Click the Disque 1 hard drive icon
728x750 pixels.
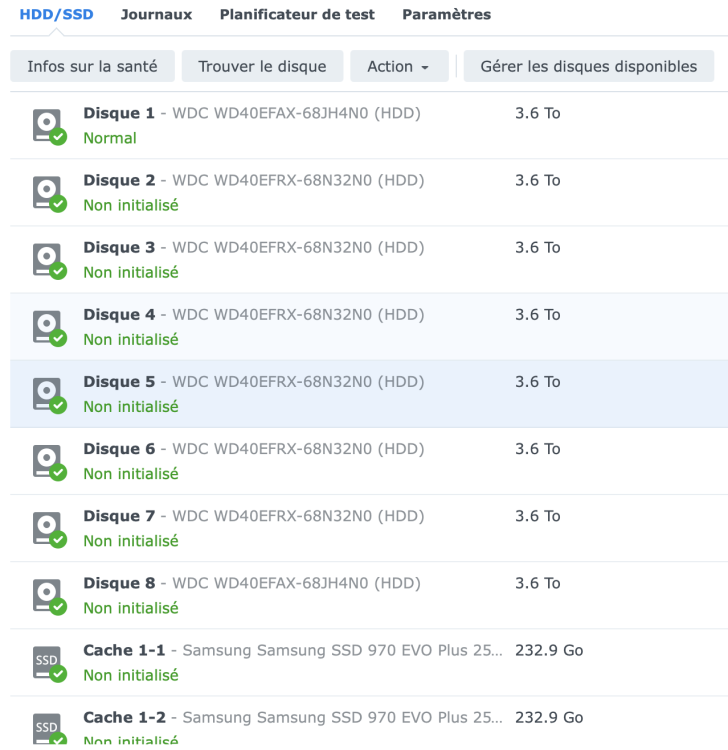tap(47, 125)
